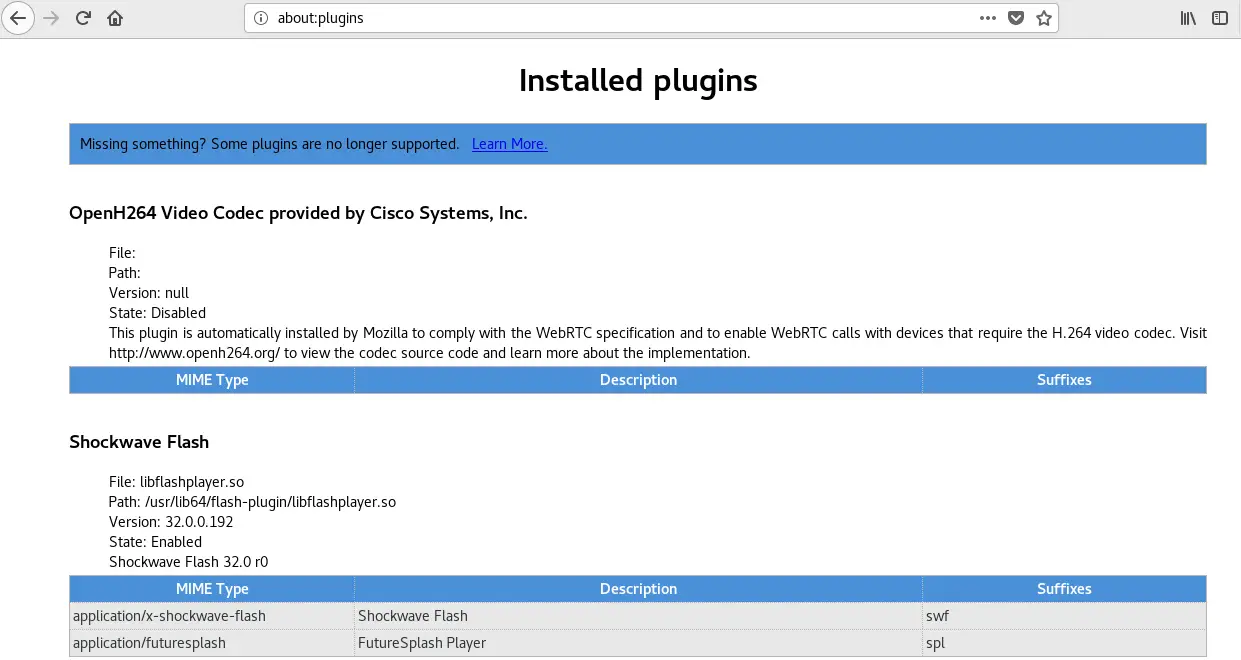Click the forward navigation arrow
1241x660 pixels.
click(48, 17)
